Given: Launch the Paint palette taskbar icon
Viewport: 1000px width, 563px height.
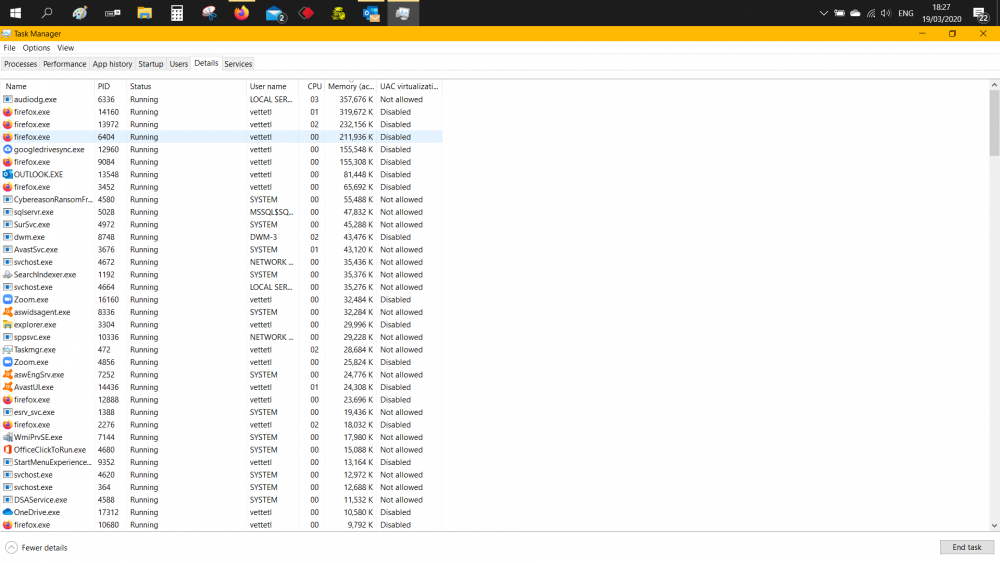Looking at the screenshot, I should point(80,13).
